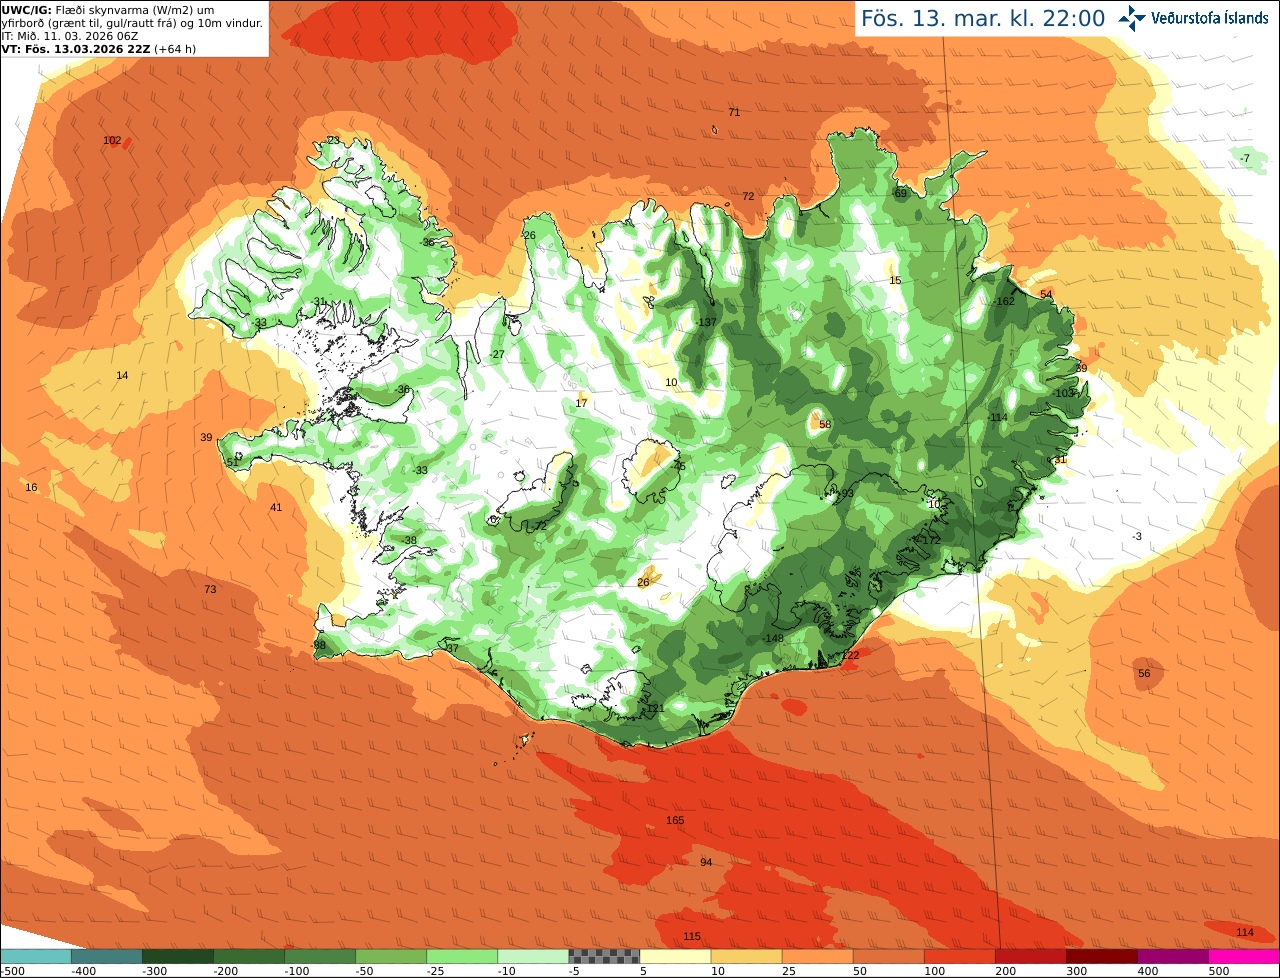
Task: Select the red 200 to 300 legend swatch
Action: (1031, 956)
